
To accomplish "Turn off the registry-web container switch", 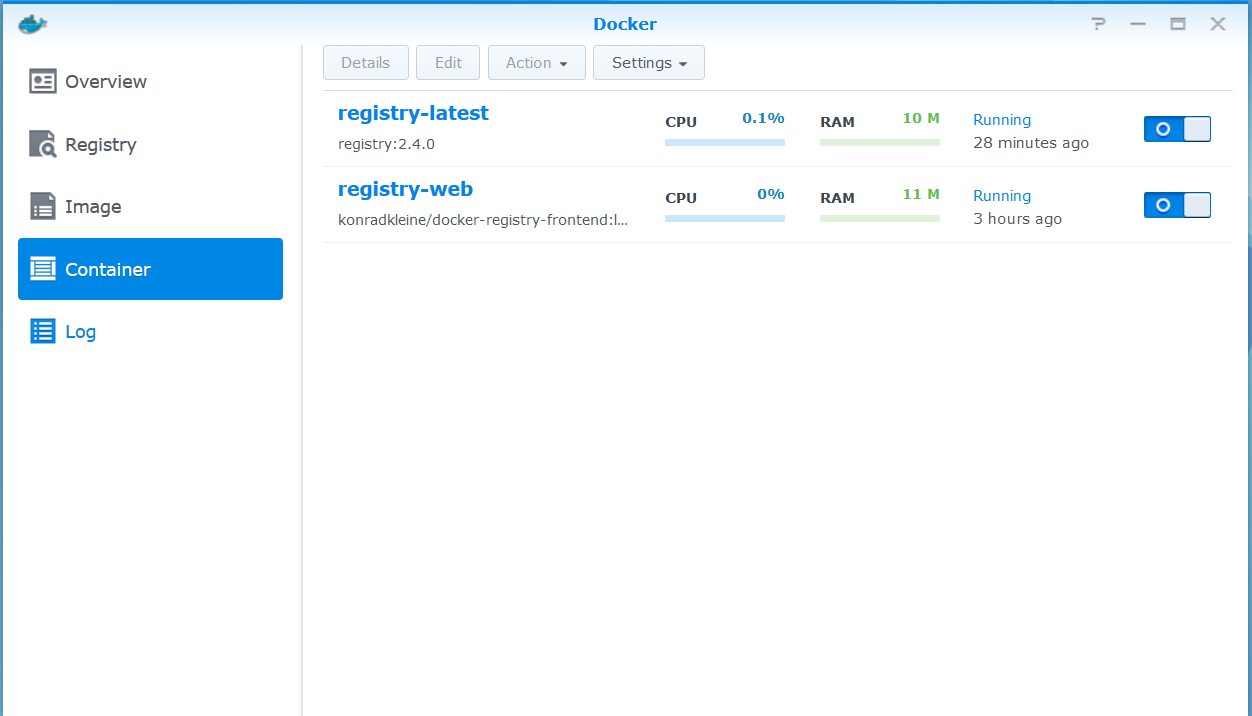I will 1177,205.
